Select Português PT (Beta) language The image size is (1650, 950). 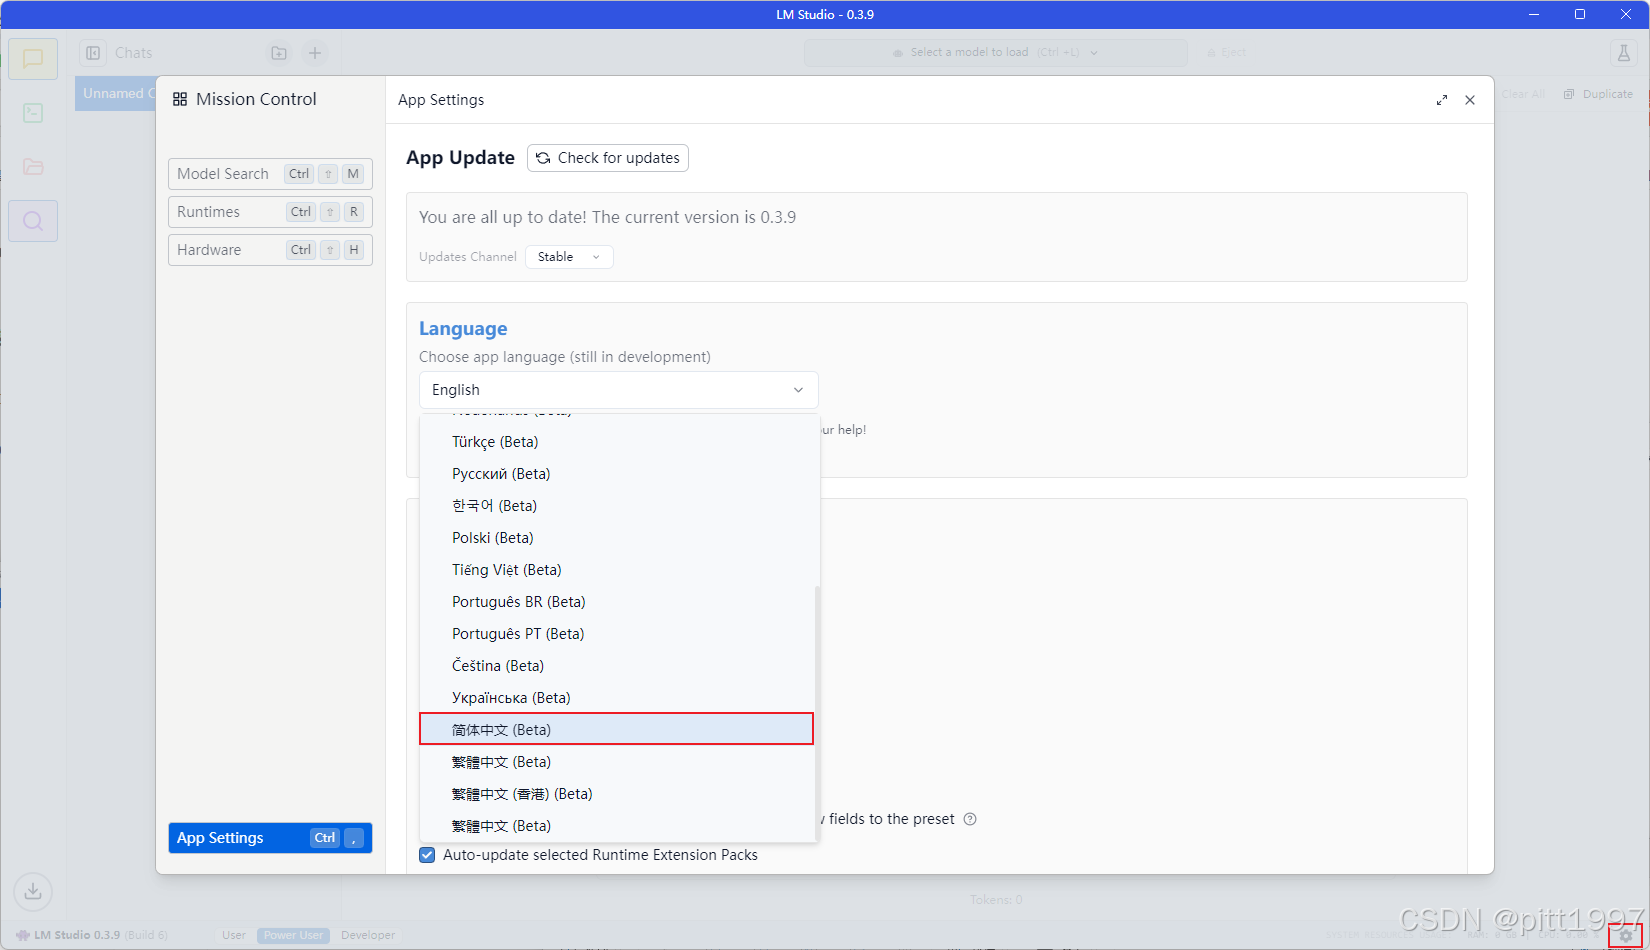click(617, 634)
